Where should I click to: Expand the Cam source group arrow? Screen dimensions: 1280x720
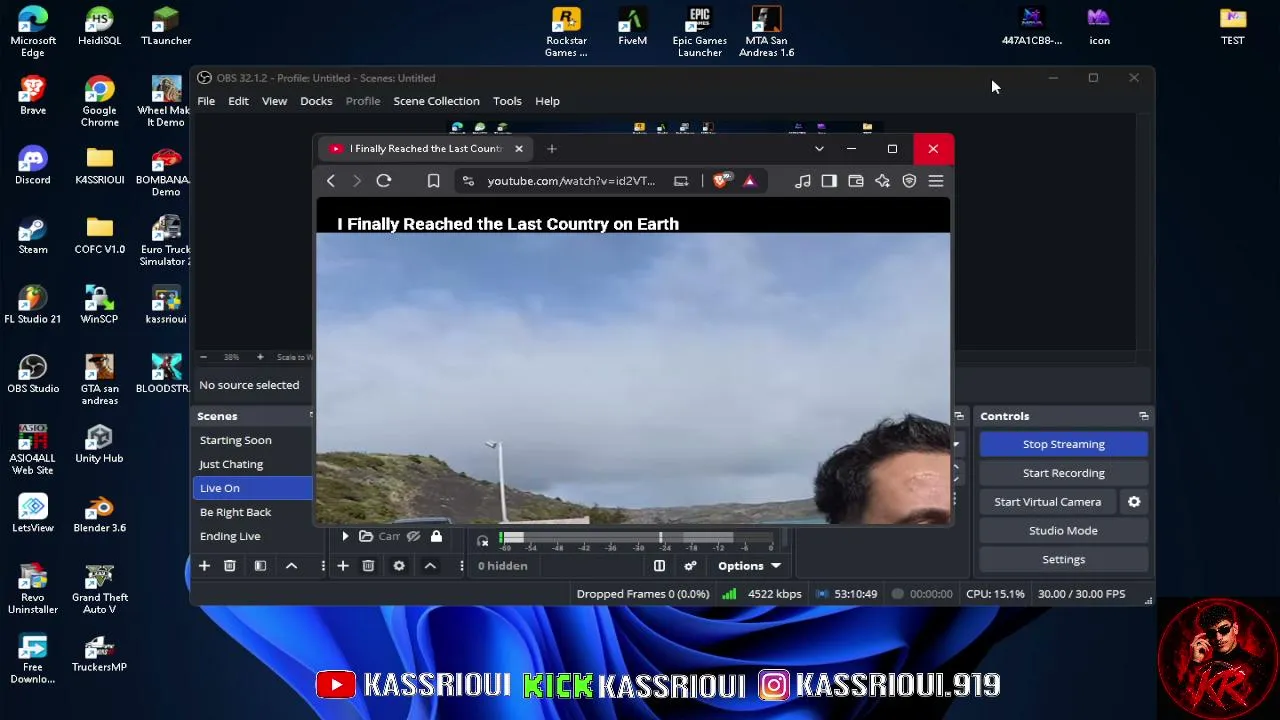tap(345, 537)
